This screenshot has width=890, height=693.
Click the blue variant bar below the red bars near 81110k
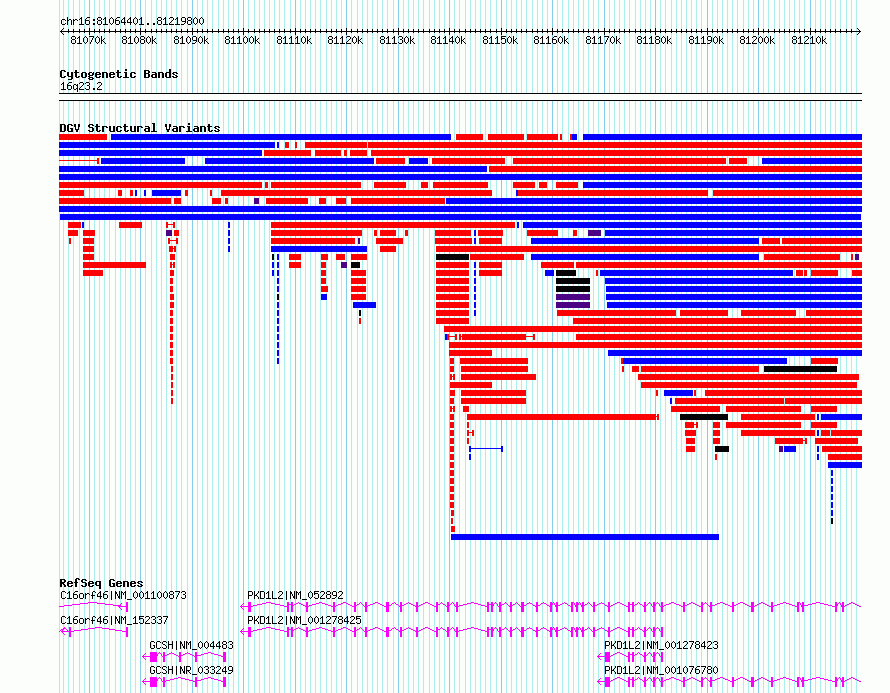pos(319,249)
